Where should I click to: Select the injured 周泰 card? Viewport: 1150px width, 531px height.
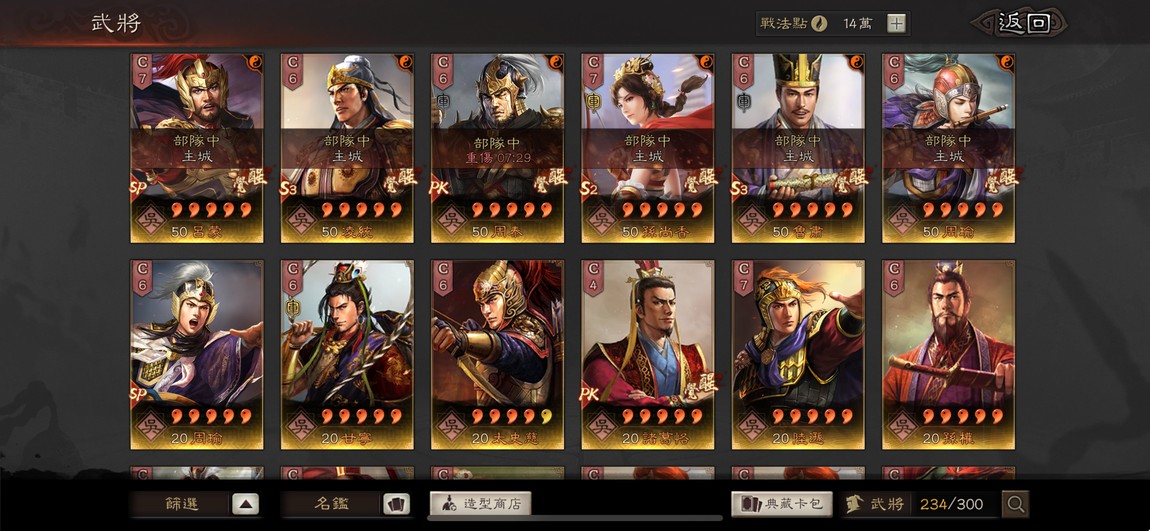(497, 147)
